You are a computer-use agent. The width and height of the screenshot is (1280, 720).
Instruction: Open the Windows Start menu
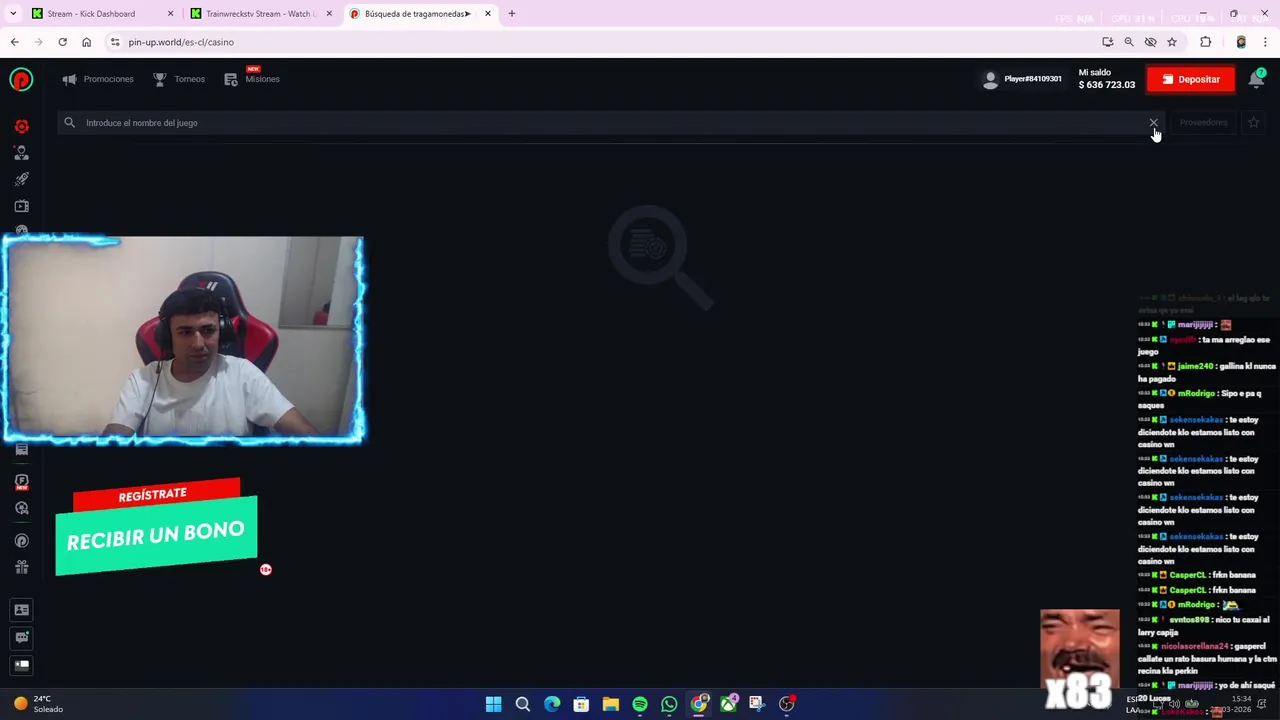(x=493, y=704)
